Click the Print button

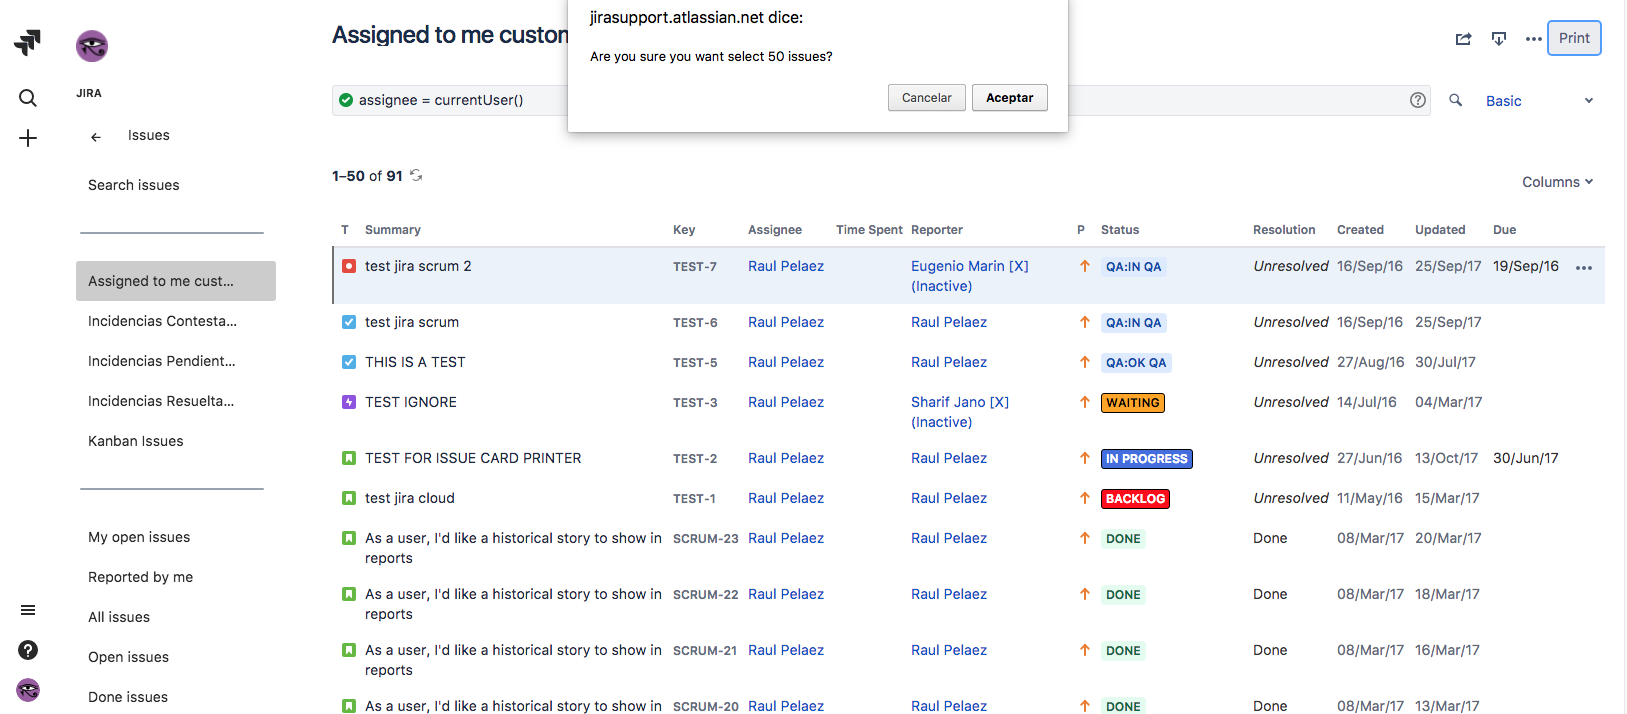coord(1573,38)
